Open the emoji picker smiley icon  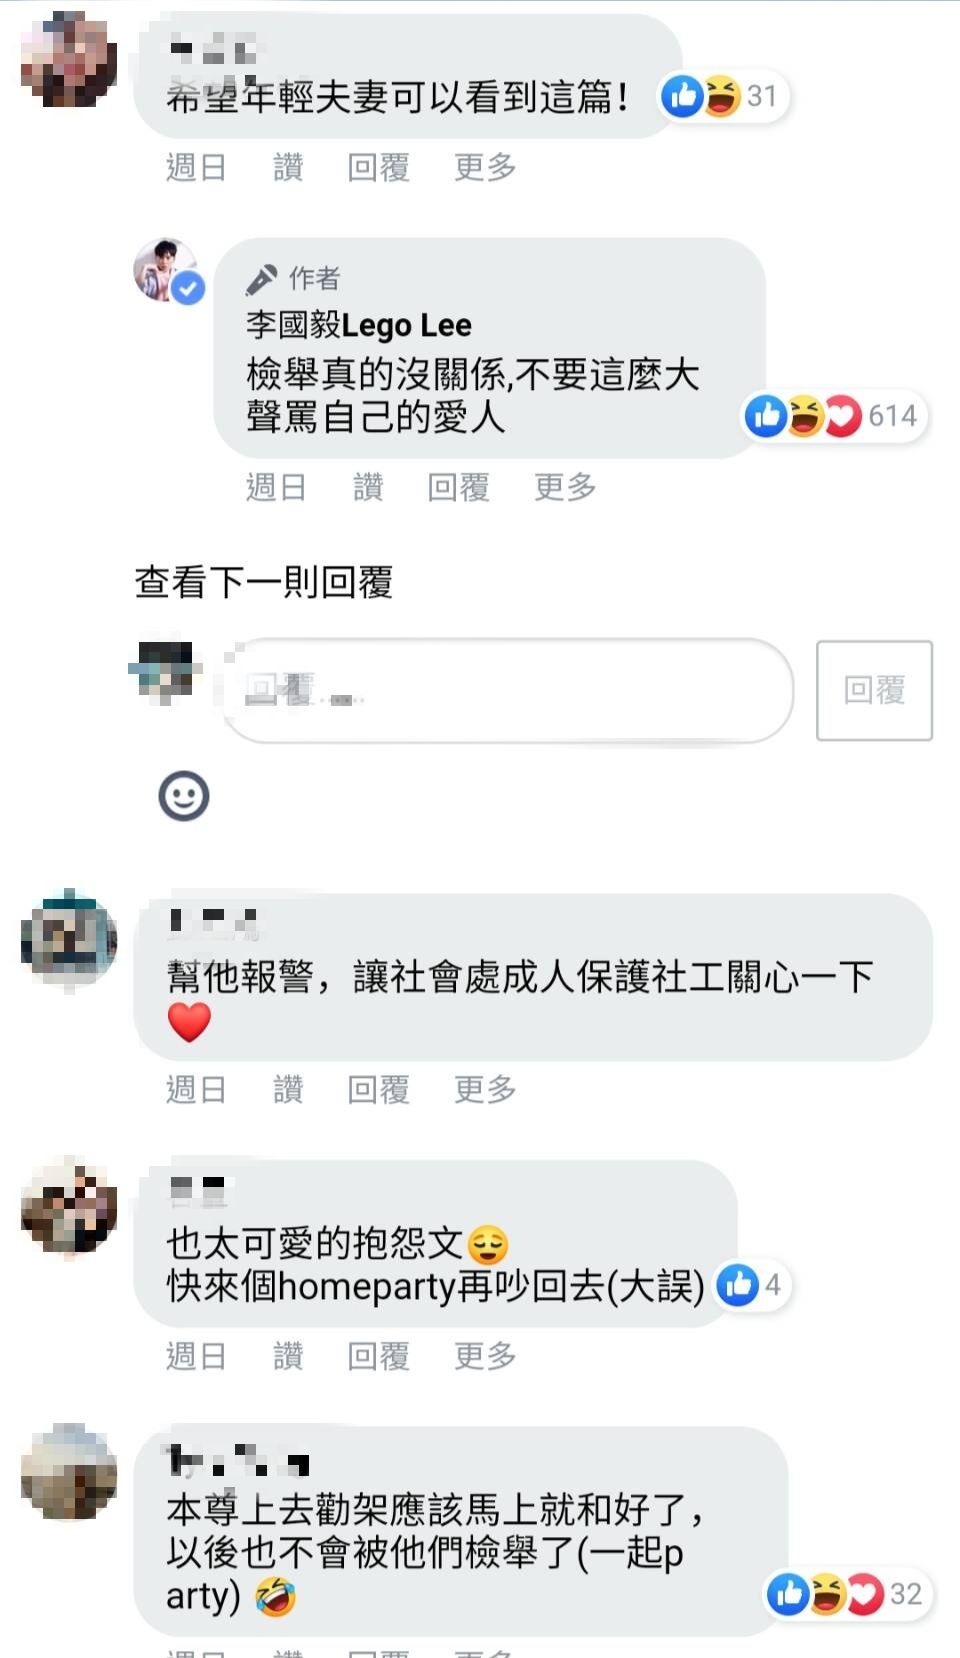pos(184,796)
